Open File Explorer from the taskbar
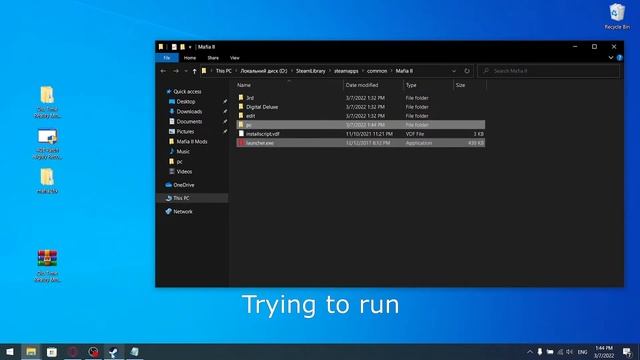Screen dimensions: 640x360 pos(31,351)
